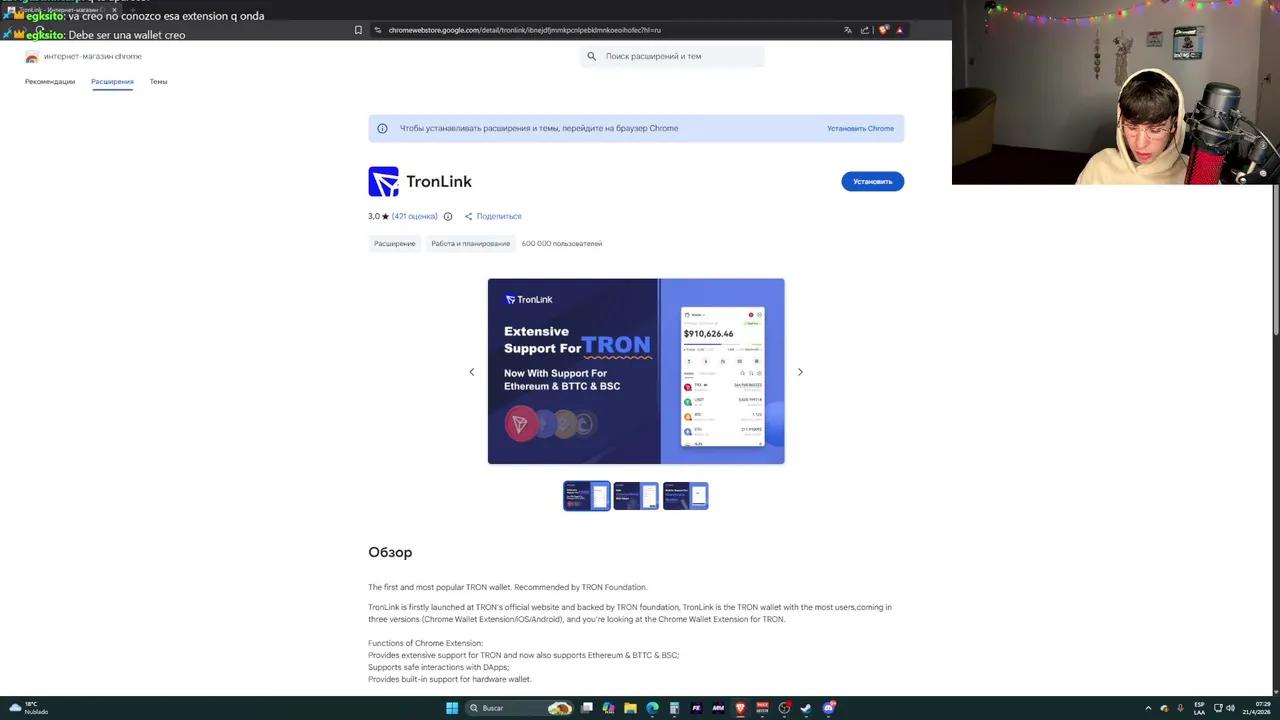Open the OBS Studio taskbar icon
The image size is (1280, 720).
[x=784, y=708]
